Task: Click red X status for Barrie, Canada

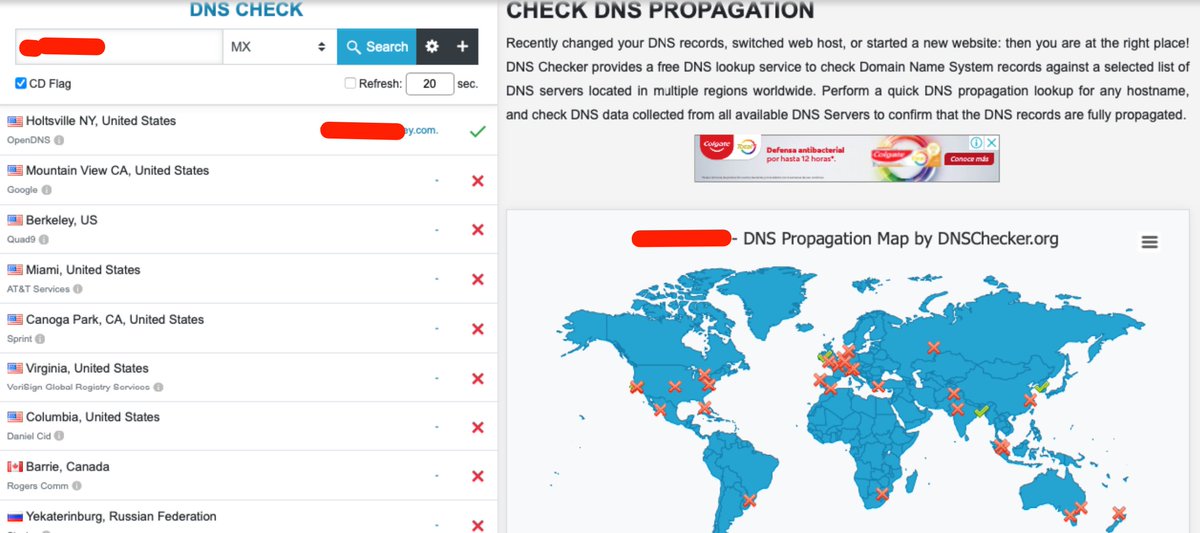Action: (477, 477)
